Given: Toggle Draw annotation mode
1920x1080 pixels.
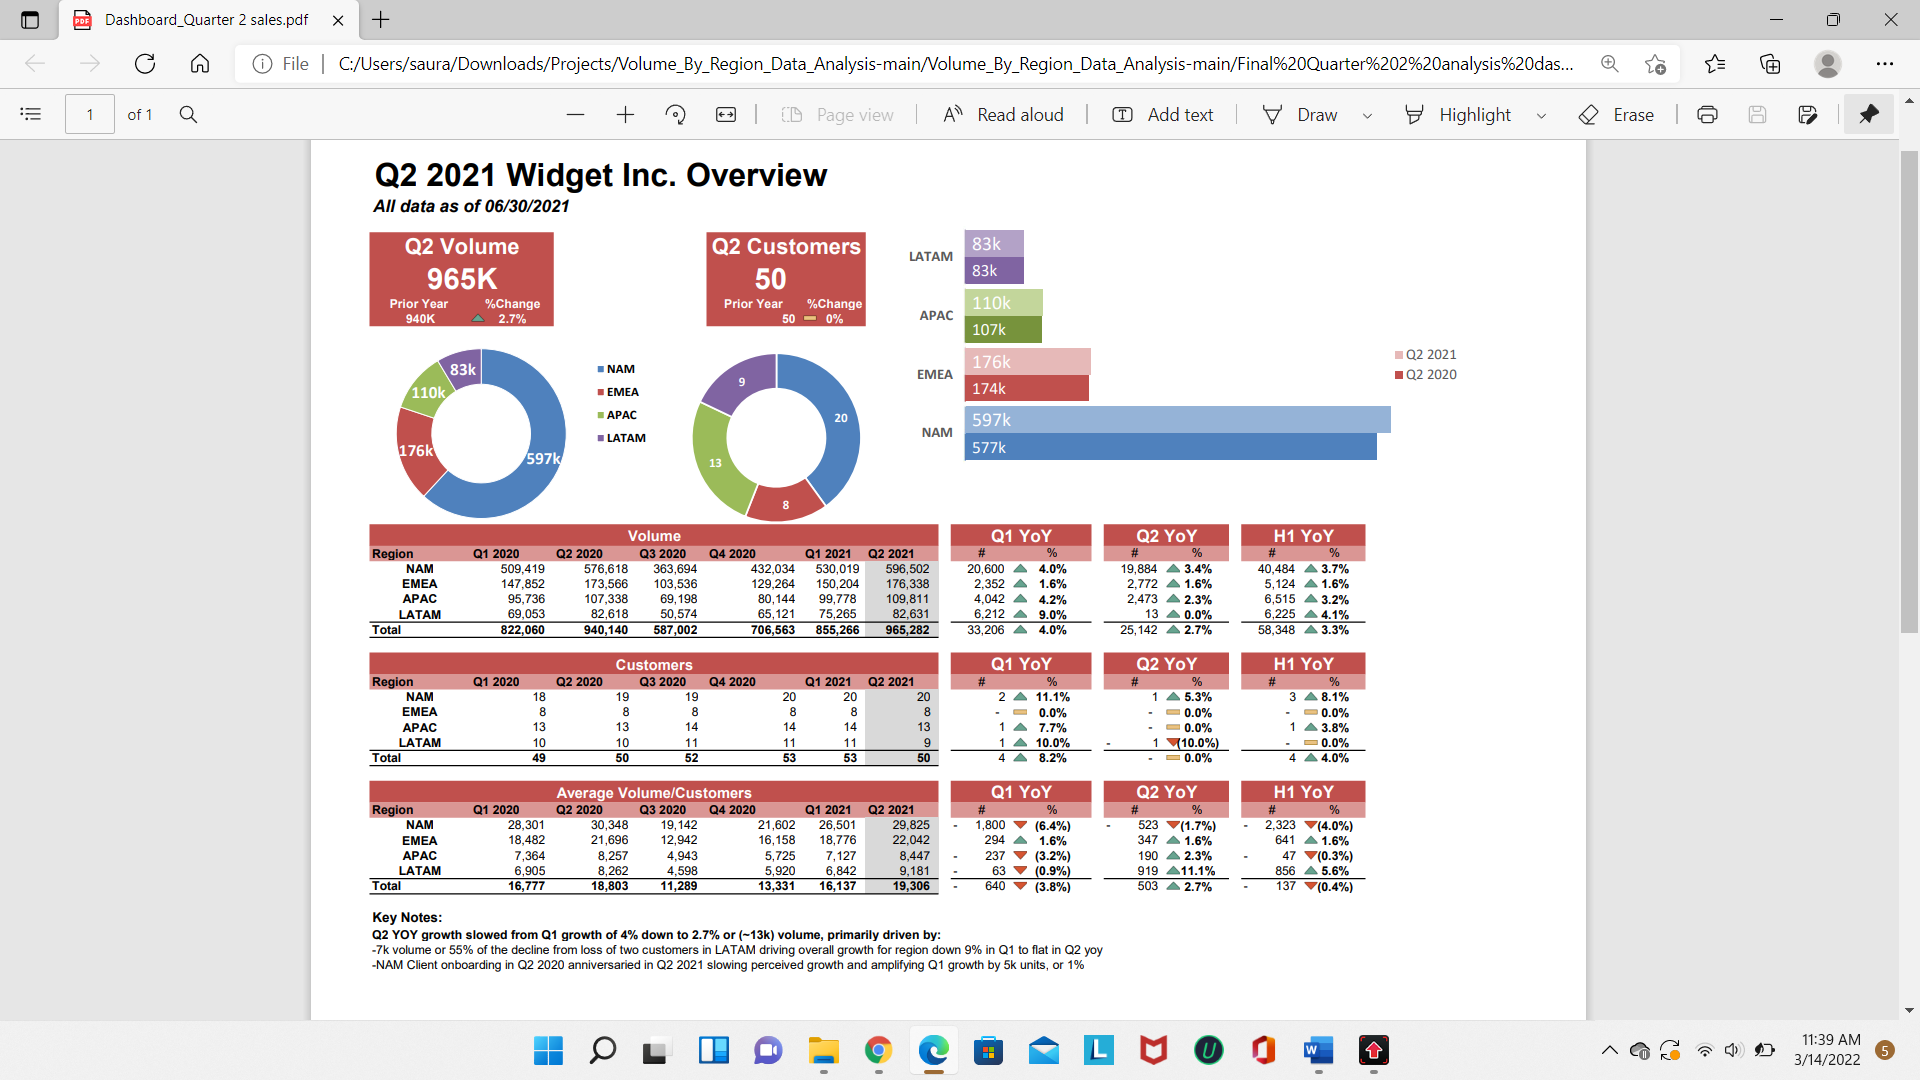Looking at the screenshot, I should click(x=1302, y=114).
